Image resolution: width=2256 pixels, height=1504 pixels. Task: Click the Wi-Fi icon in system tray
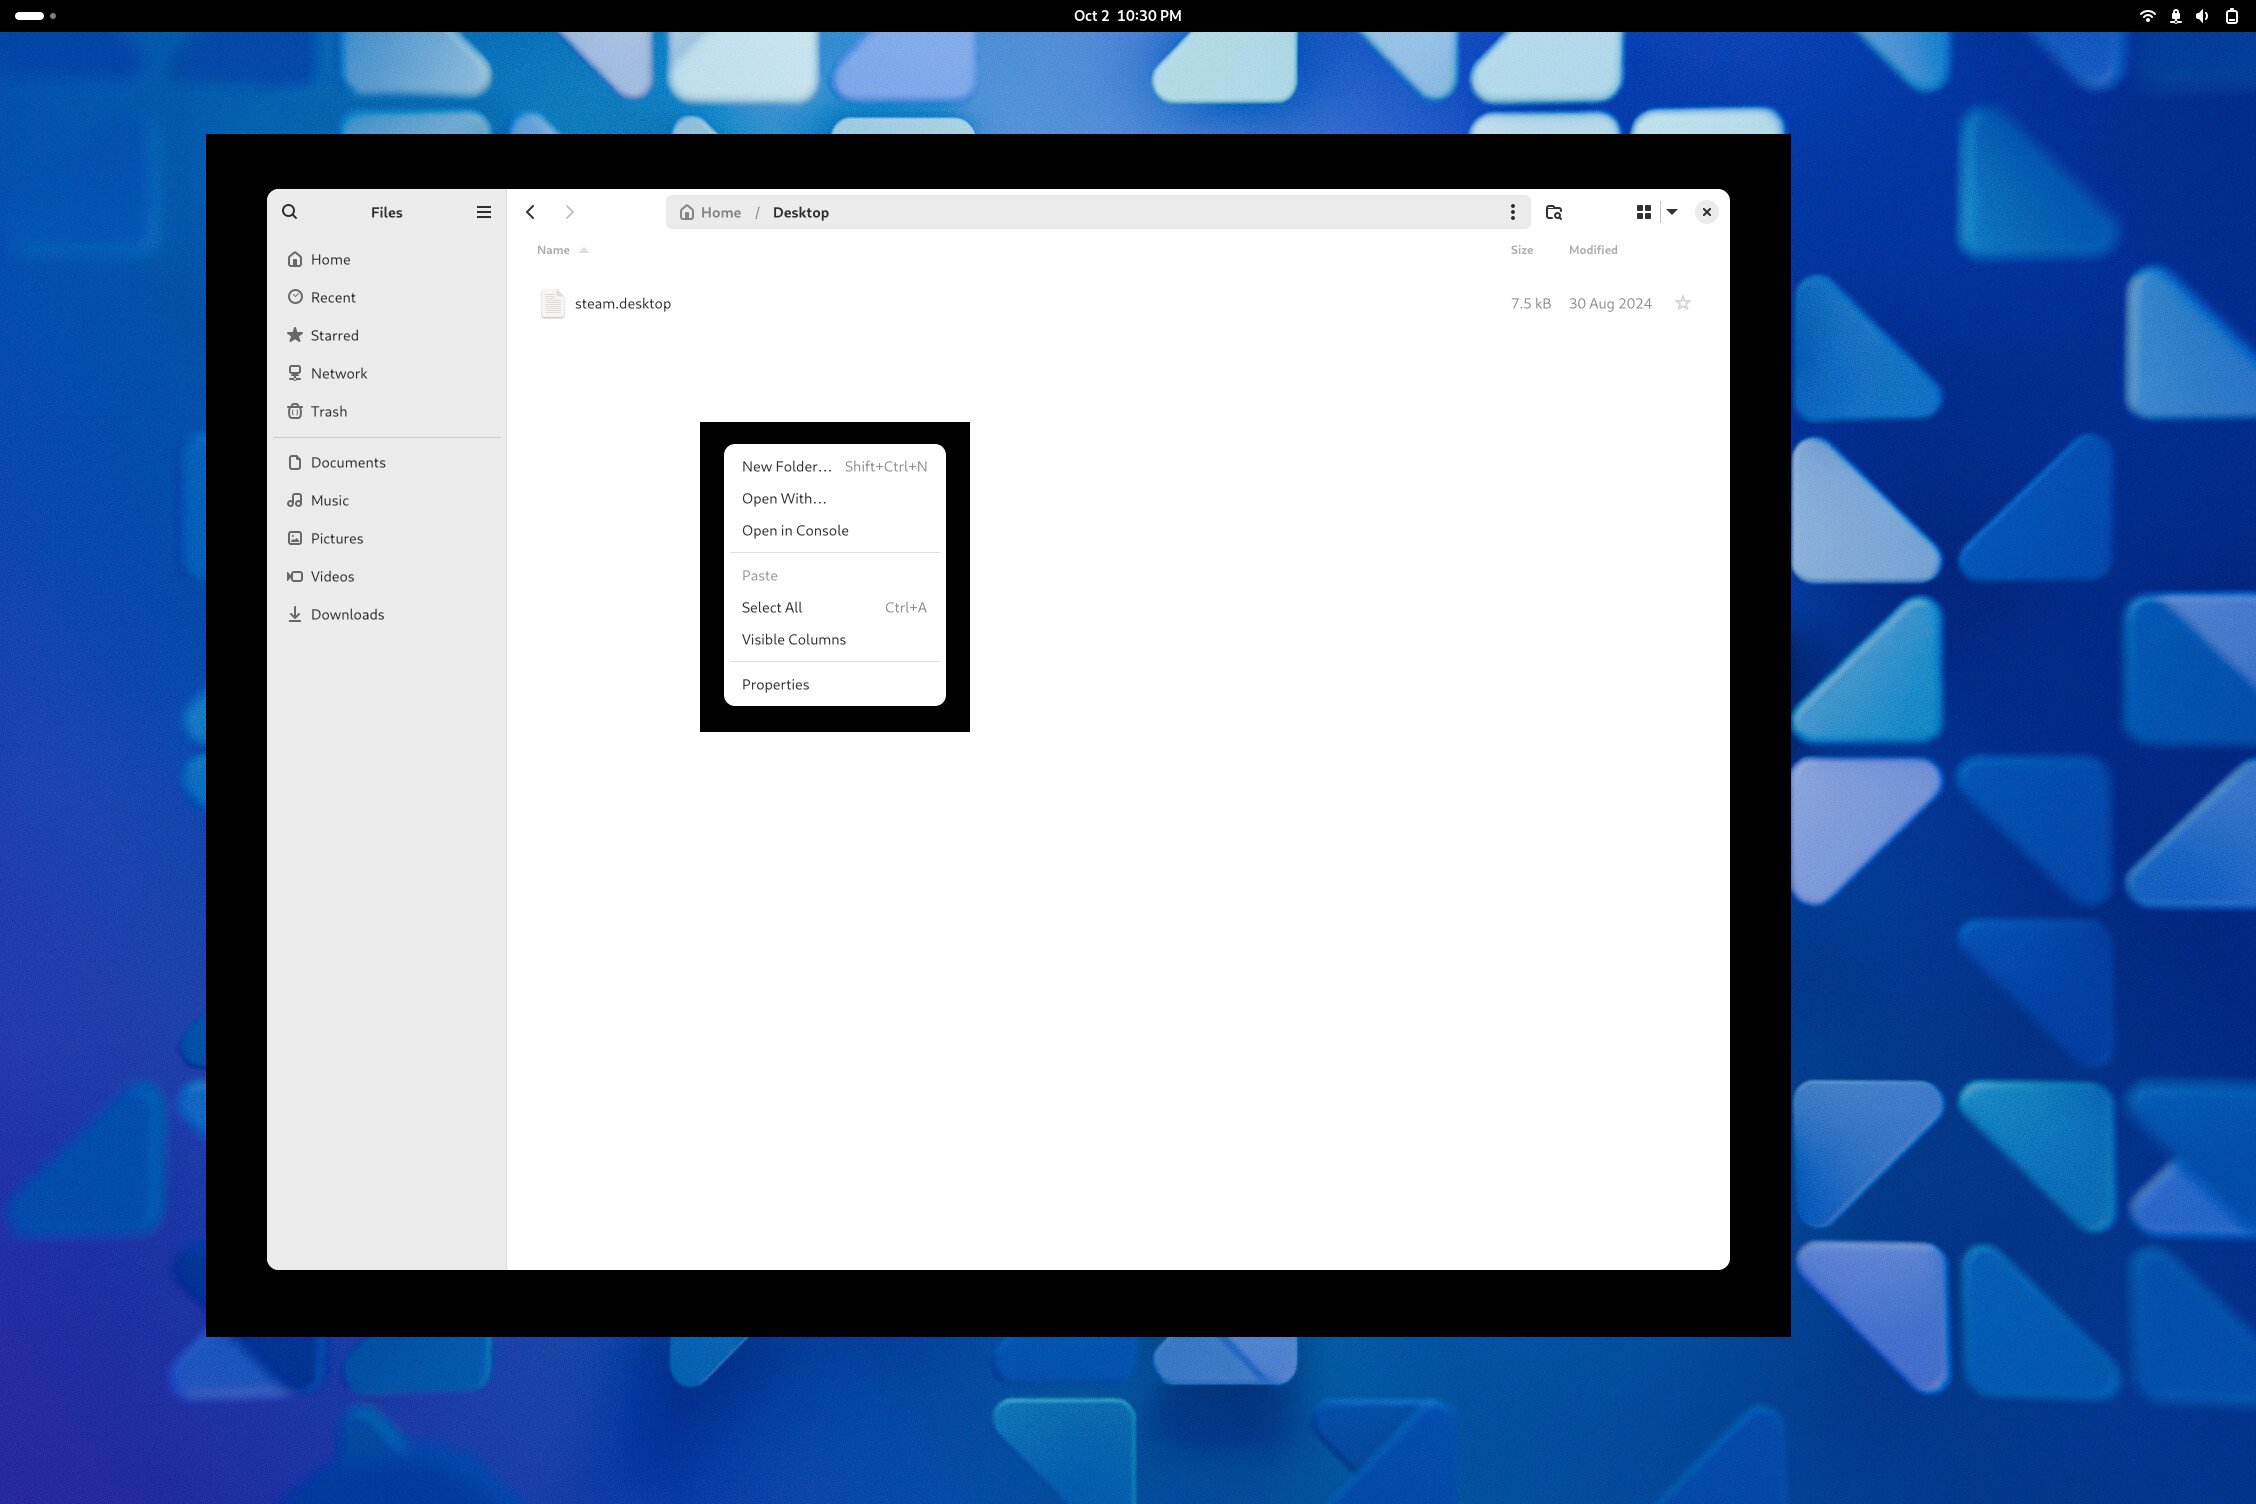[2147, 16]
